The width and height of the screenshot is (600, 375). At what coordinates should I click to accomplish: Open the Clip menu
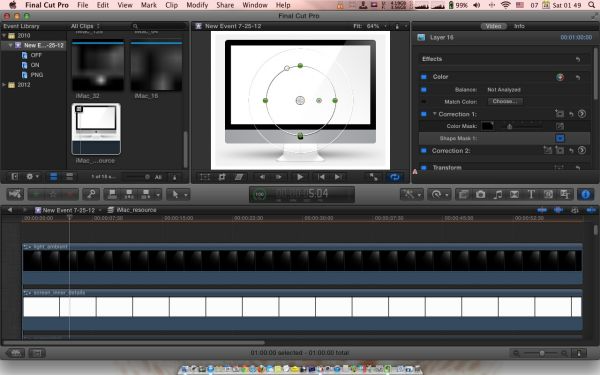[171, 5]
